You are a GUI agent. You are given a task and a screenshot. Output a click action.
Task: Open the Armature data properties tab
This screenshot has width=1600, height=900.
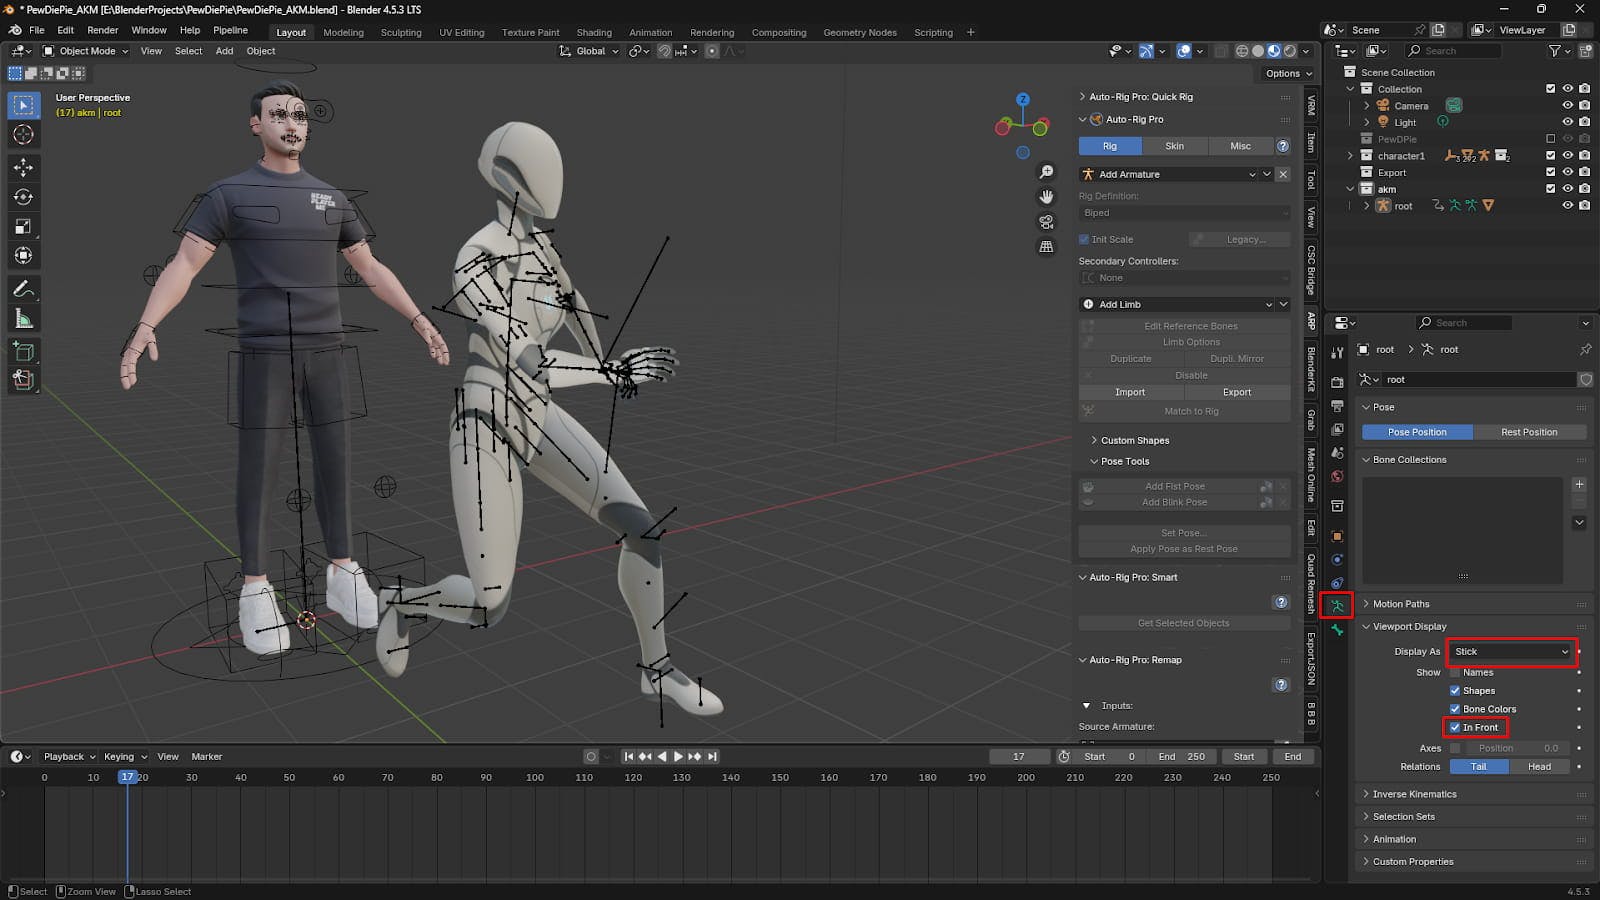[1337, 606]
